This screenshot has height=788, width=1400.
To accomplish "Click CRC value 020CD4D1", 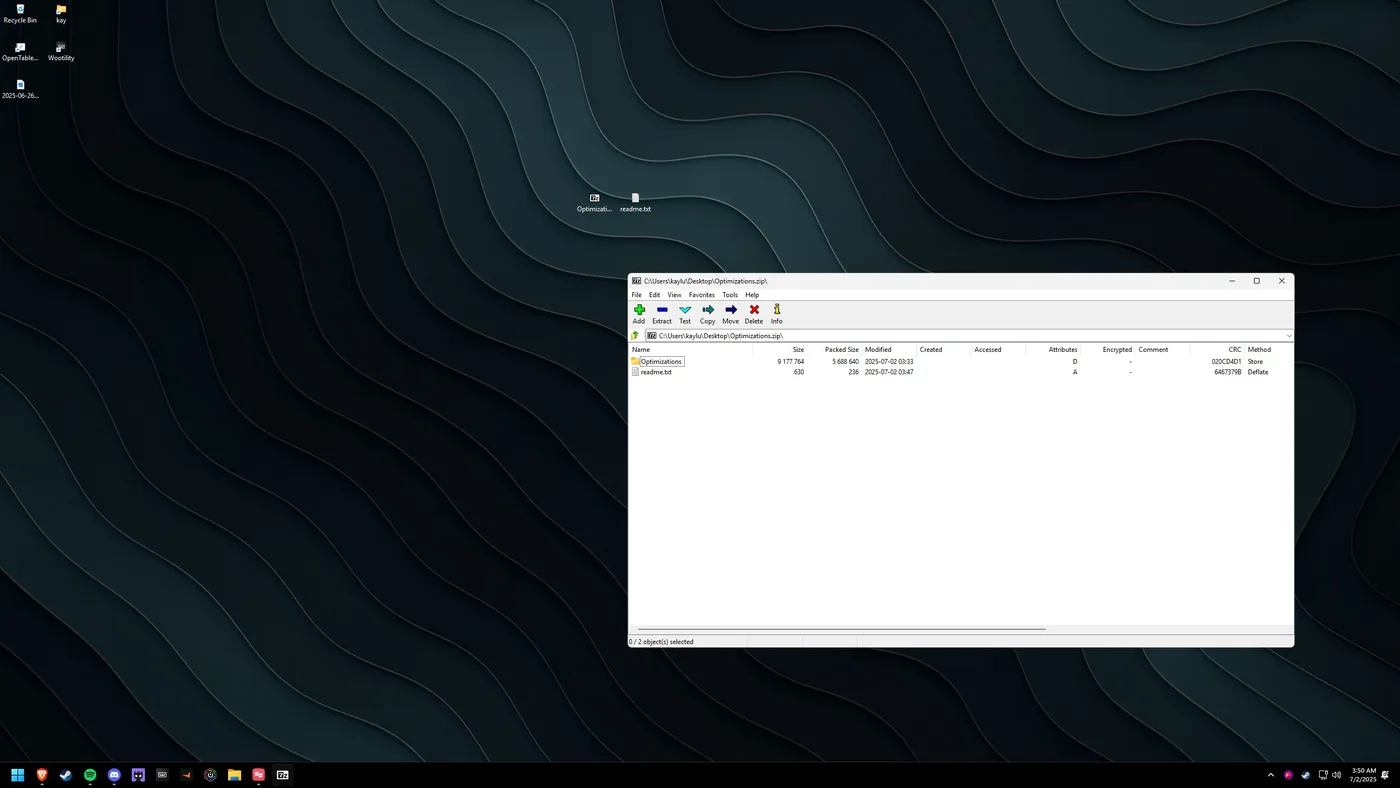I will [1226, 361].
